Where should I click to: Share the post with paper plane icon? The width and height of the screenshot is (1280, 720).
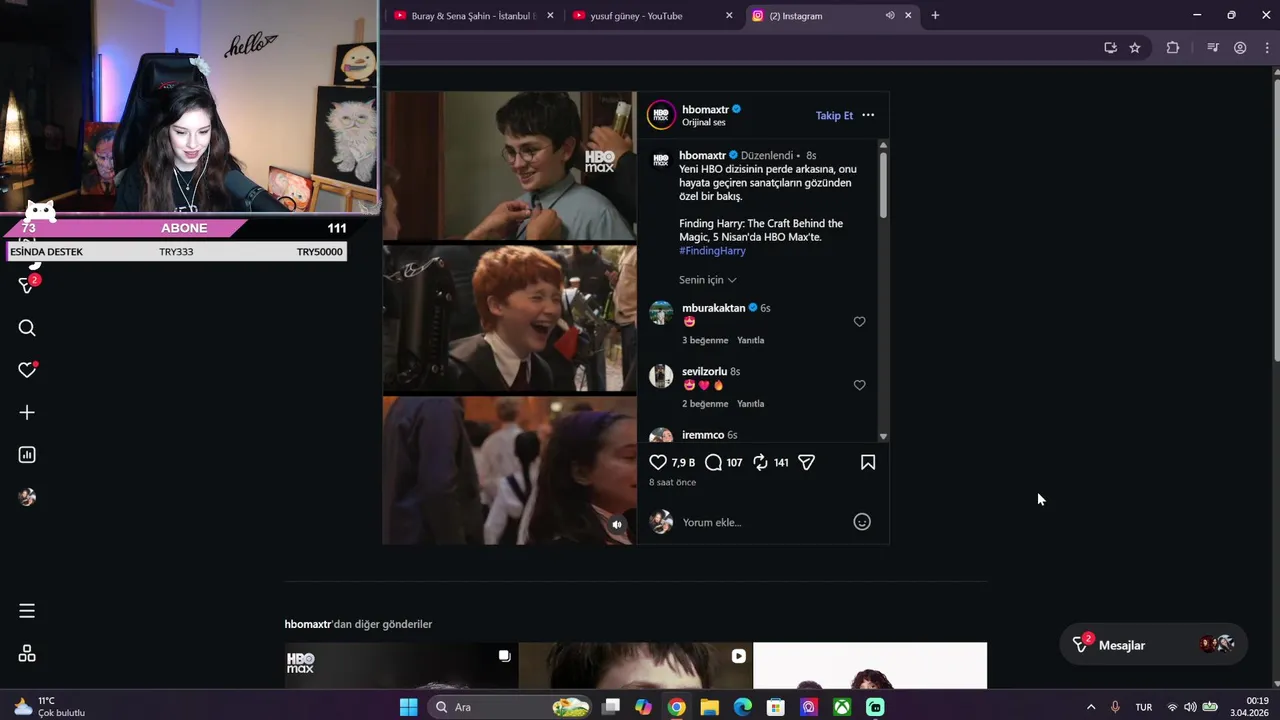click(x=807, y=462)
